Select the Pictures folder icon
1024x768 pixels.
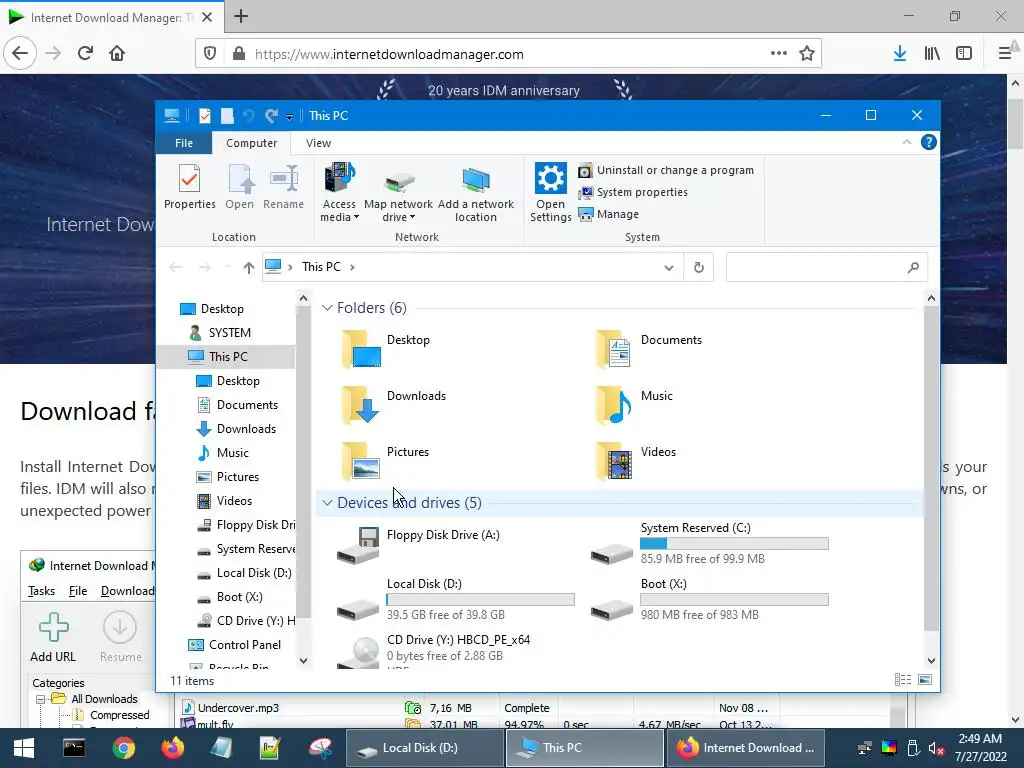(x=360, y=460)
